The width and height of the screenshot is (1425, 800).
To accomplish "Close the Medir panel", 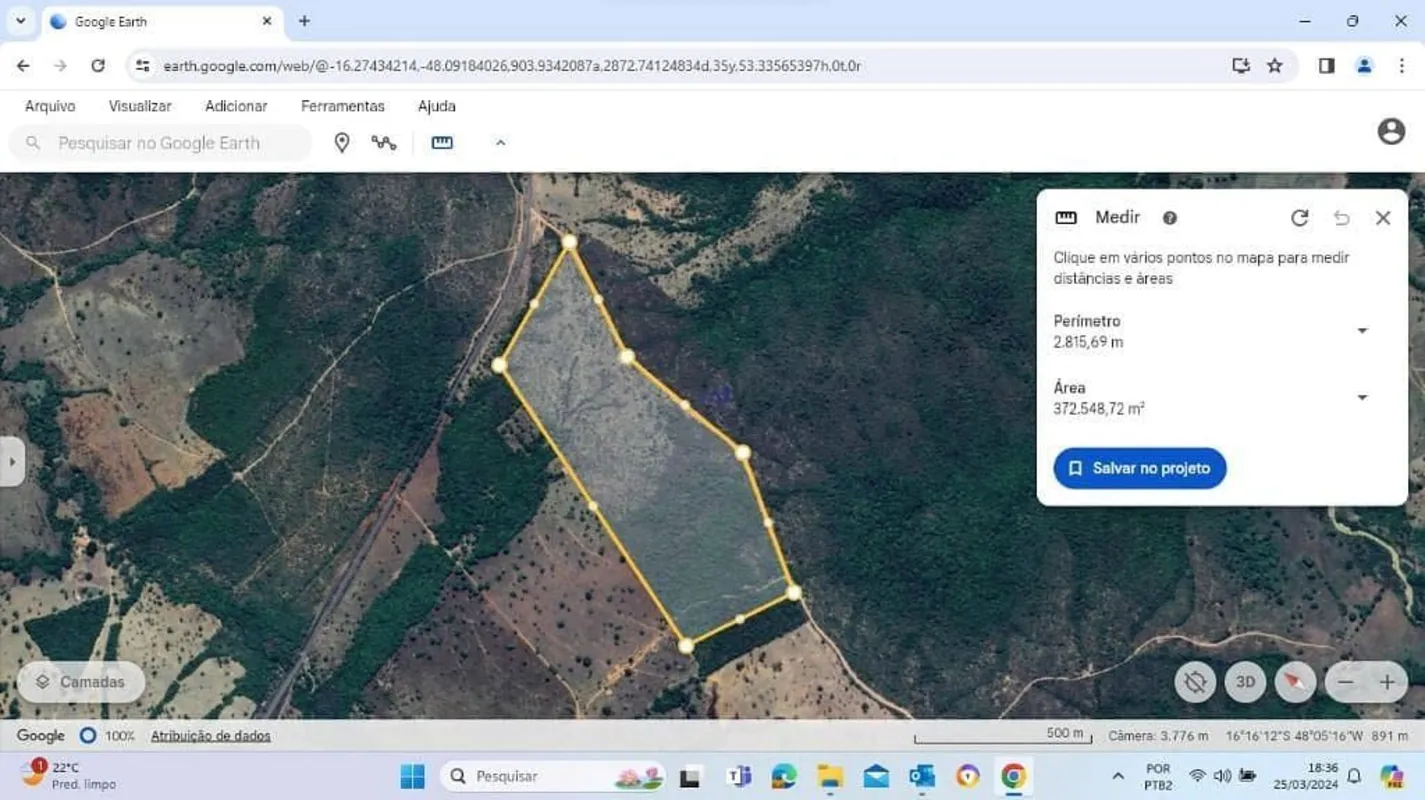I will click(x=1382, y=218).
